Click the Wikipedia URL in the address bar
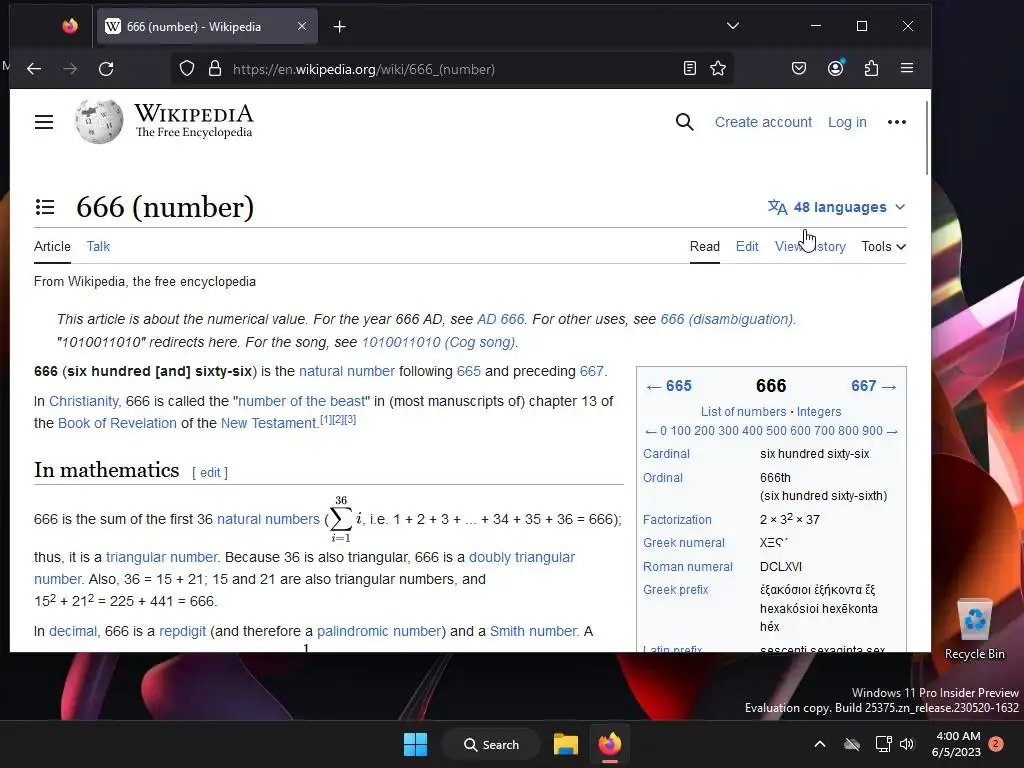 tap(364, 69)
